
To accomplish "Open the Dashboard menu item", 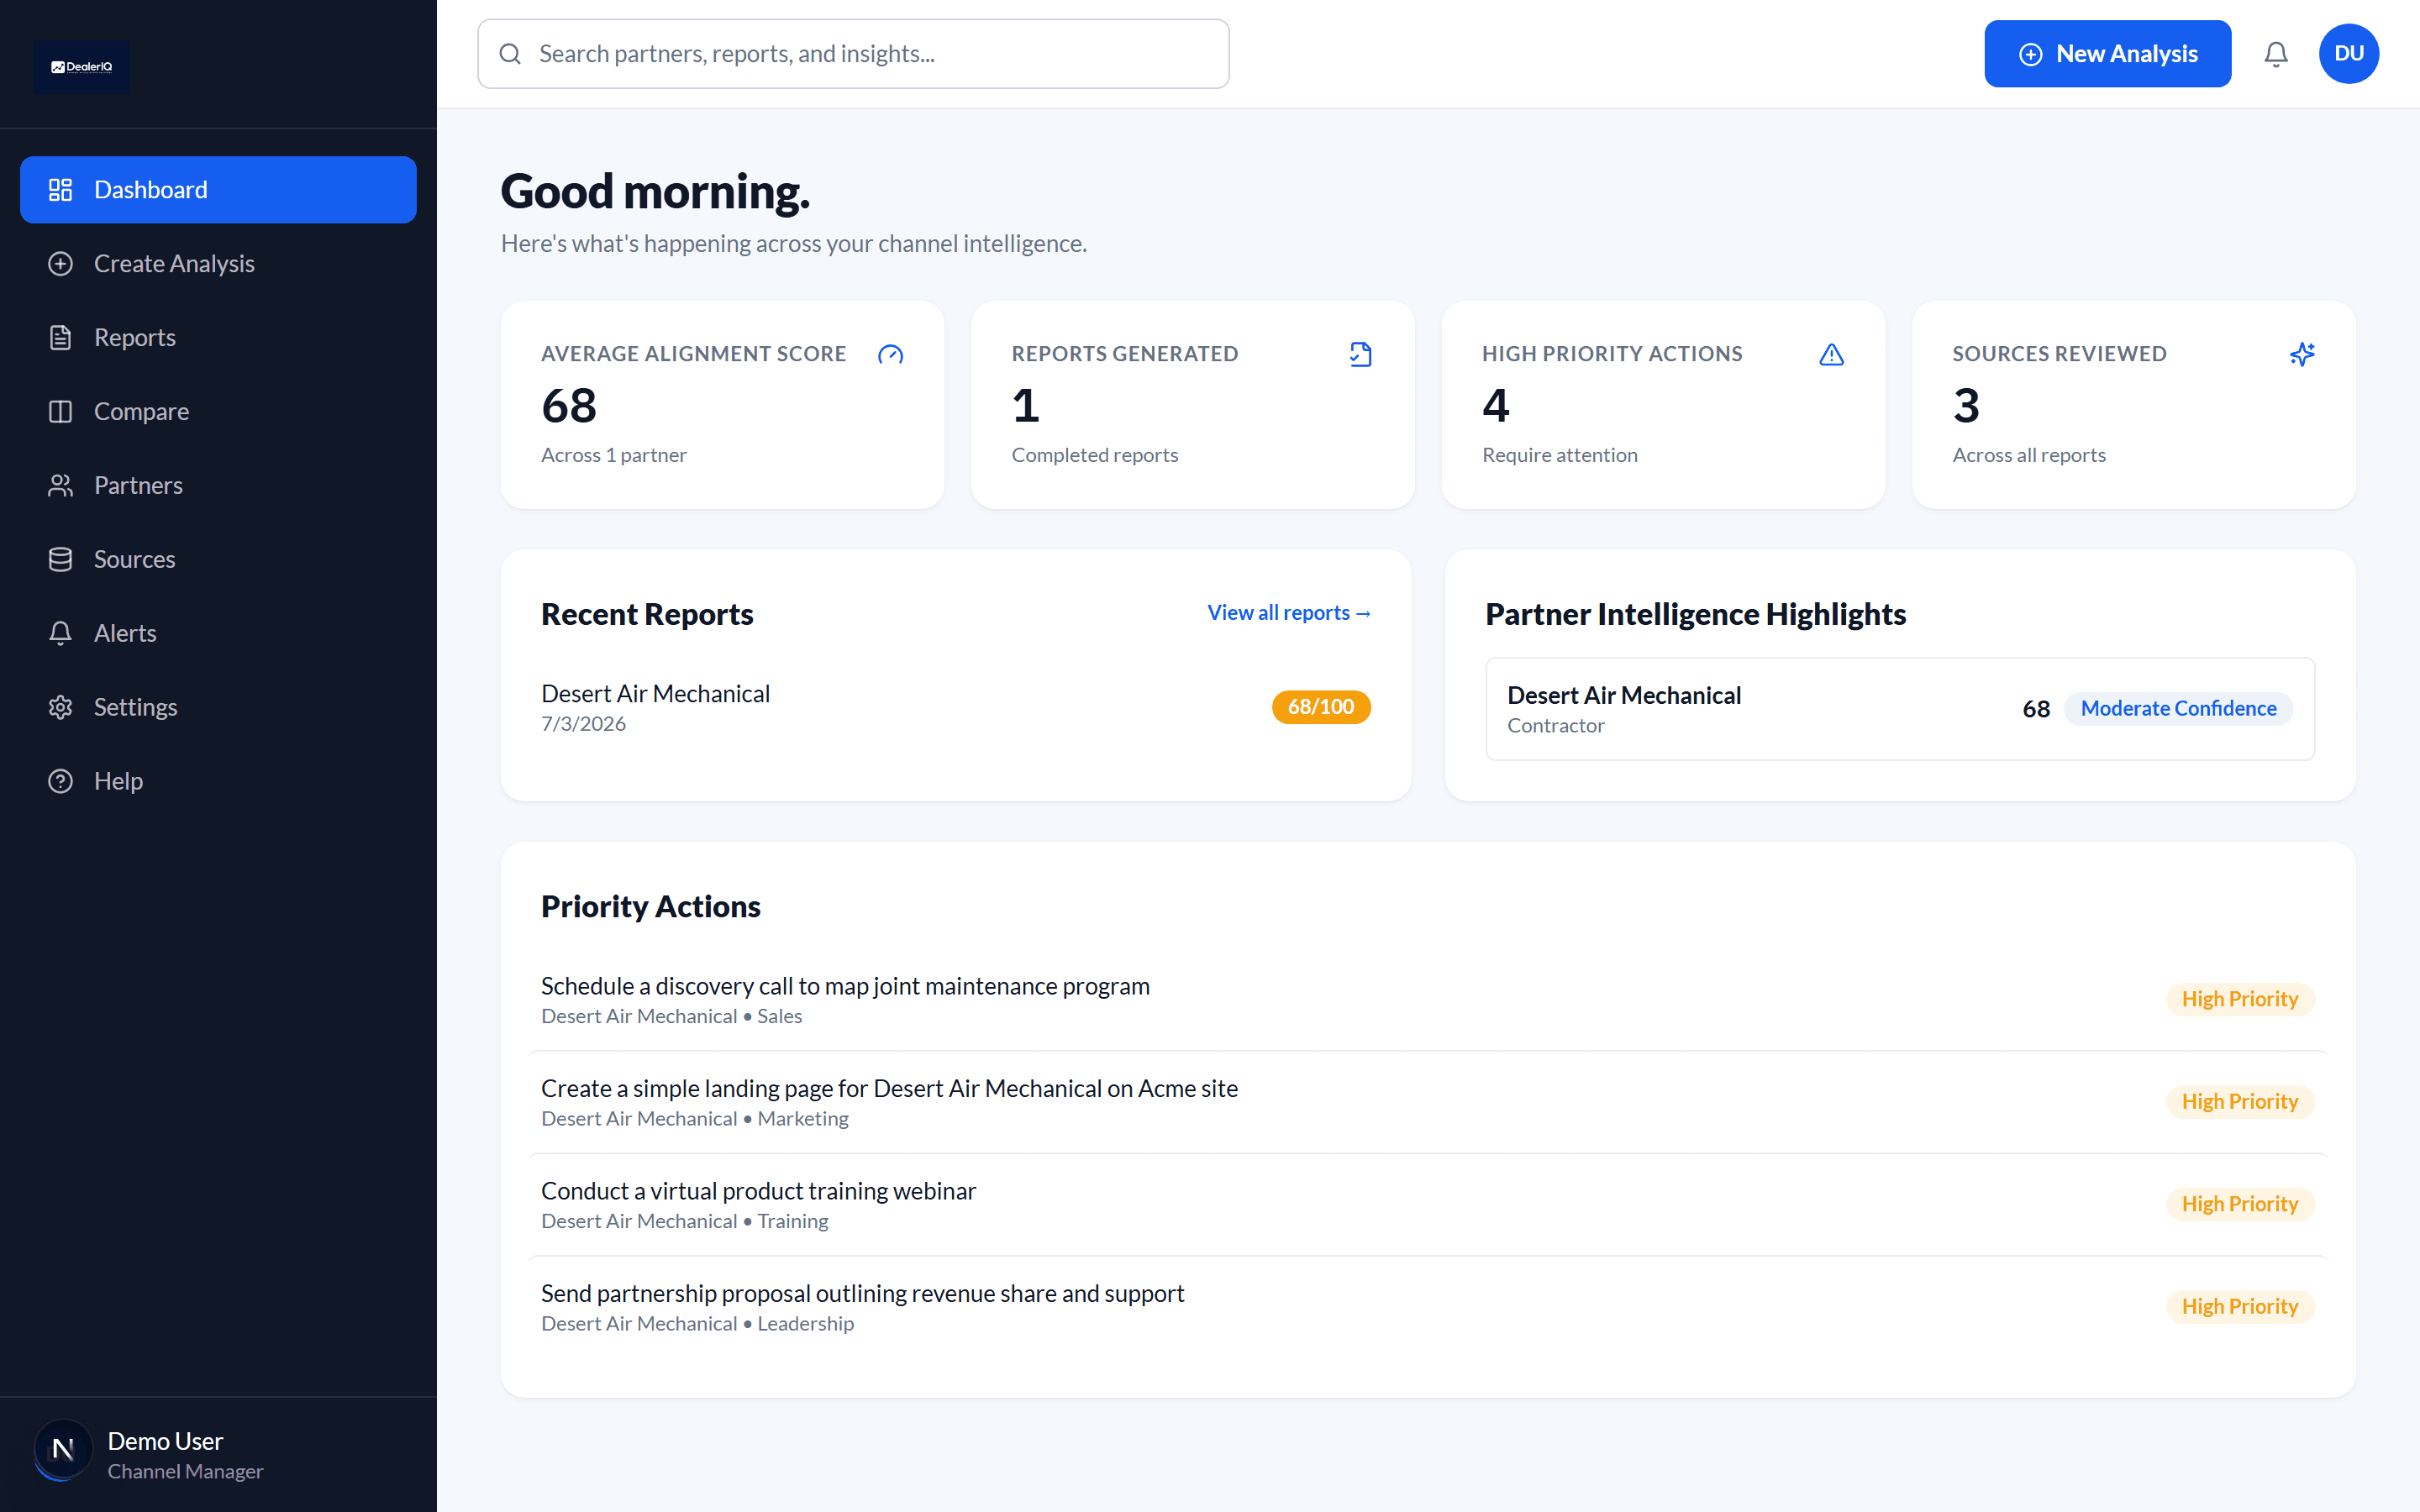I will coord(218,190).
